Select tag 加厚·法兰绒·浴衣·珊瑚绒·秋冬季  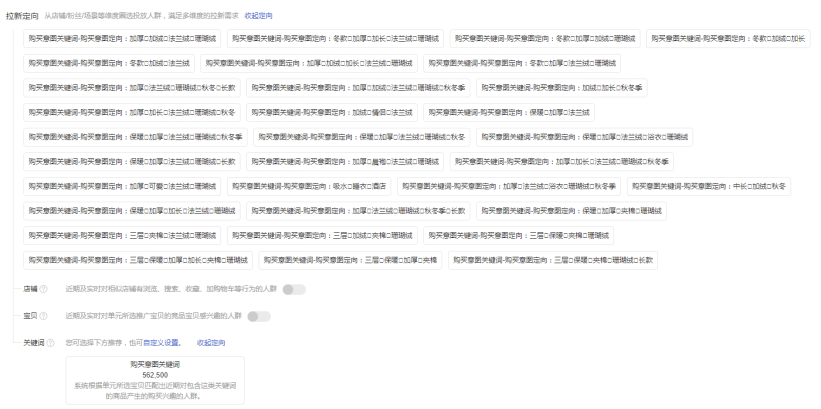tap(509, 186)
